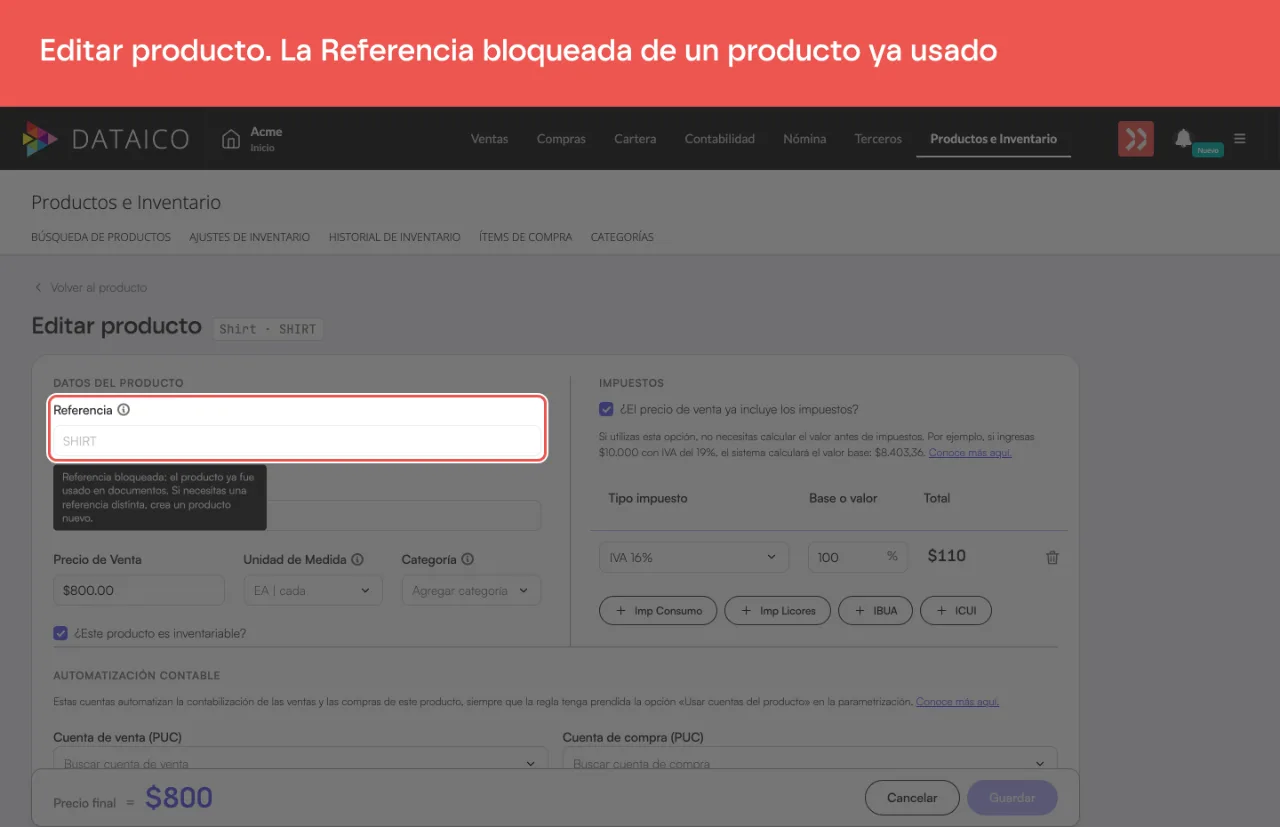
Task: Click the Guardar button
Action: (1012, 798)
